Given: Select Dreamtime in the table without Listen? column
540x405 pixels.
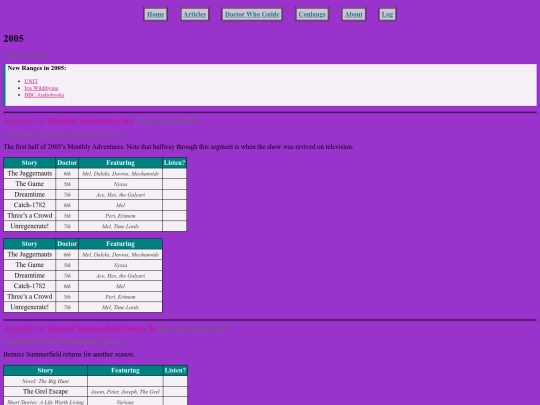Looking at the screenshot, I should pyautogui.click(x=30, y=276).
